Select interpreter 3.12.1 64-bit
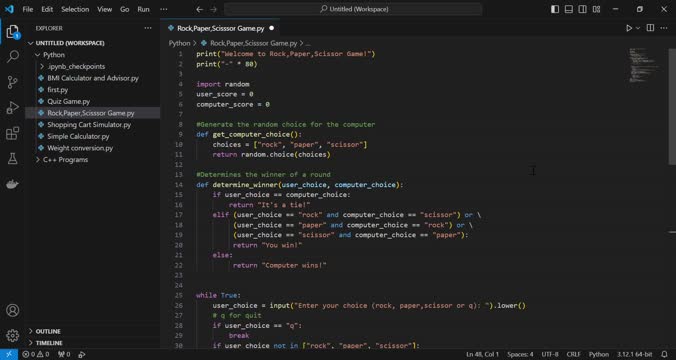The height and width of the screenshot is (360, 676). tap(634, 354)
